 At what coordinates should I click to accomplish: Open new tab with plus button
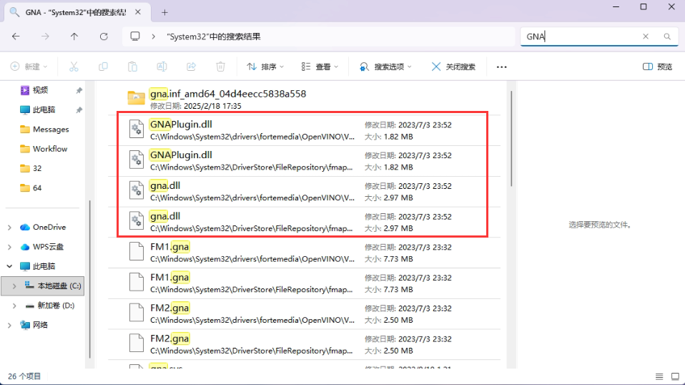pyautogui.click(x=165, y=13)
